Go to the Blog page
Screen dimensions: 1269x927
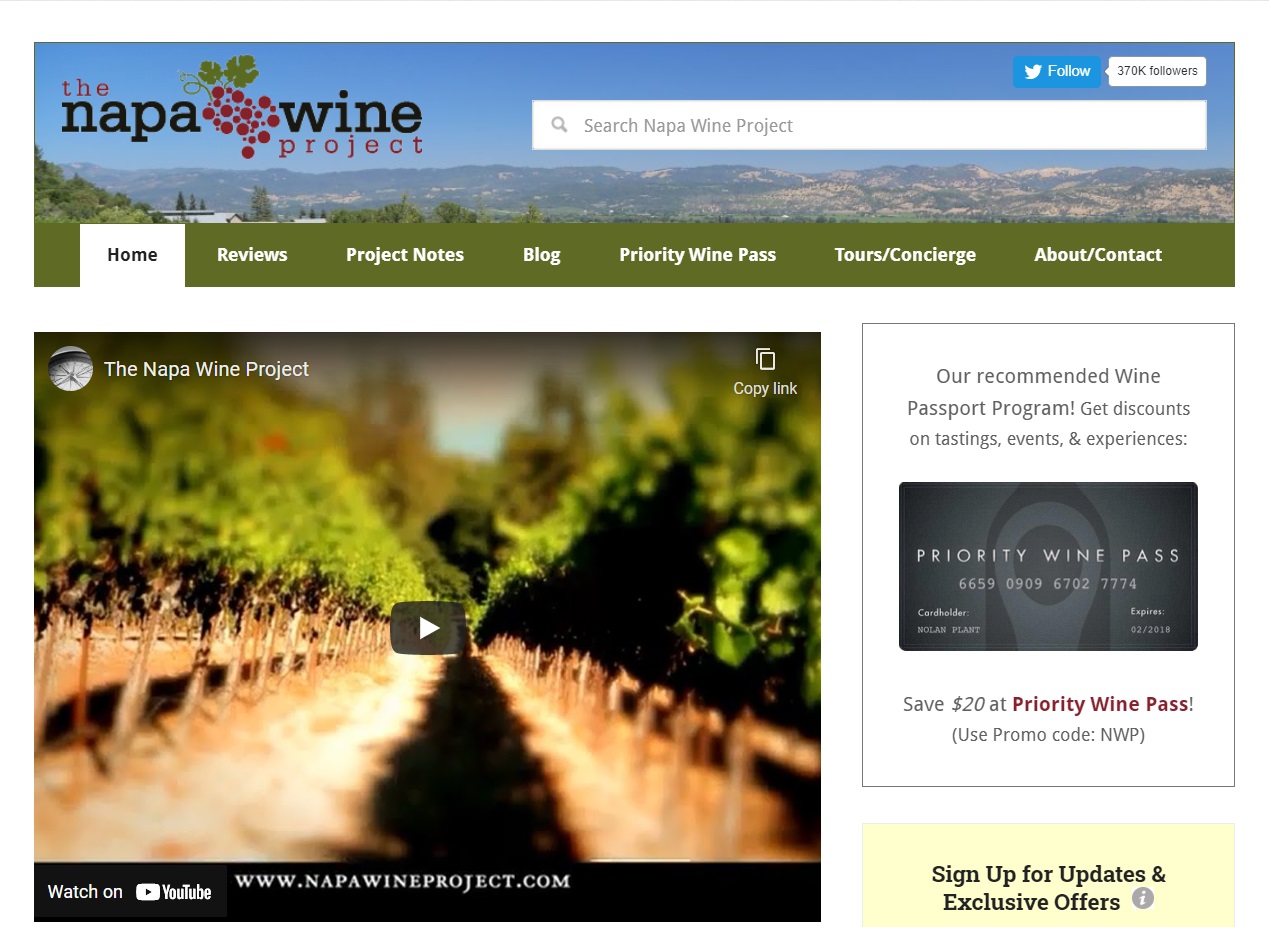[x=542, y=255]
